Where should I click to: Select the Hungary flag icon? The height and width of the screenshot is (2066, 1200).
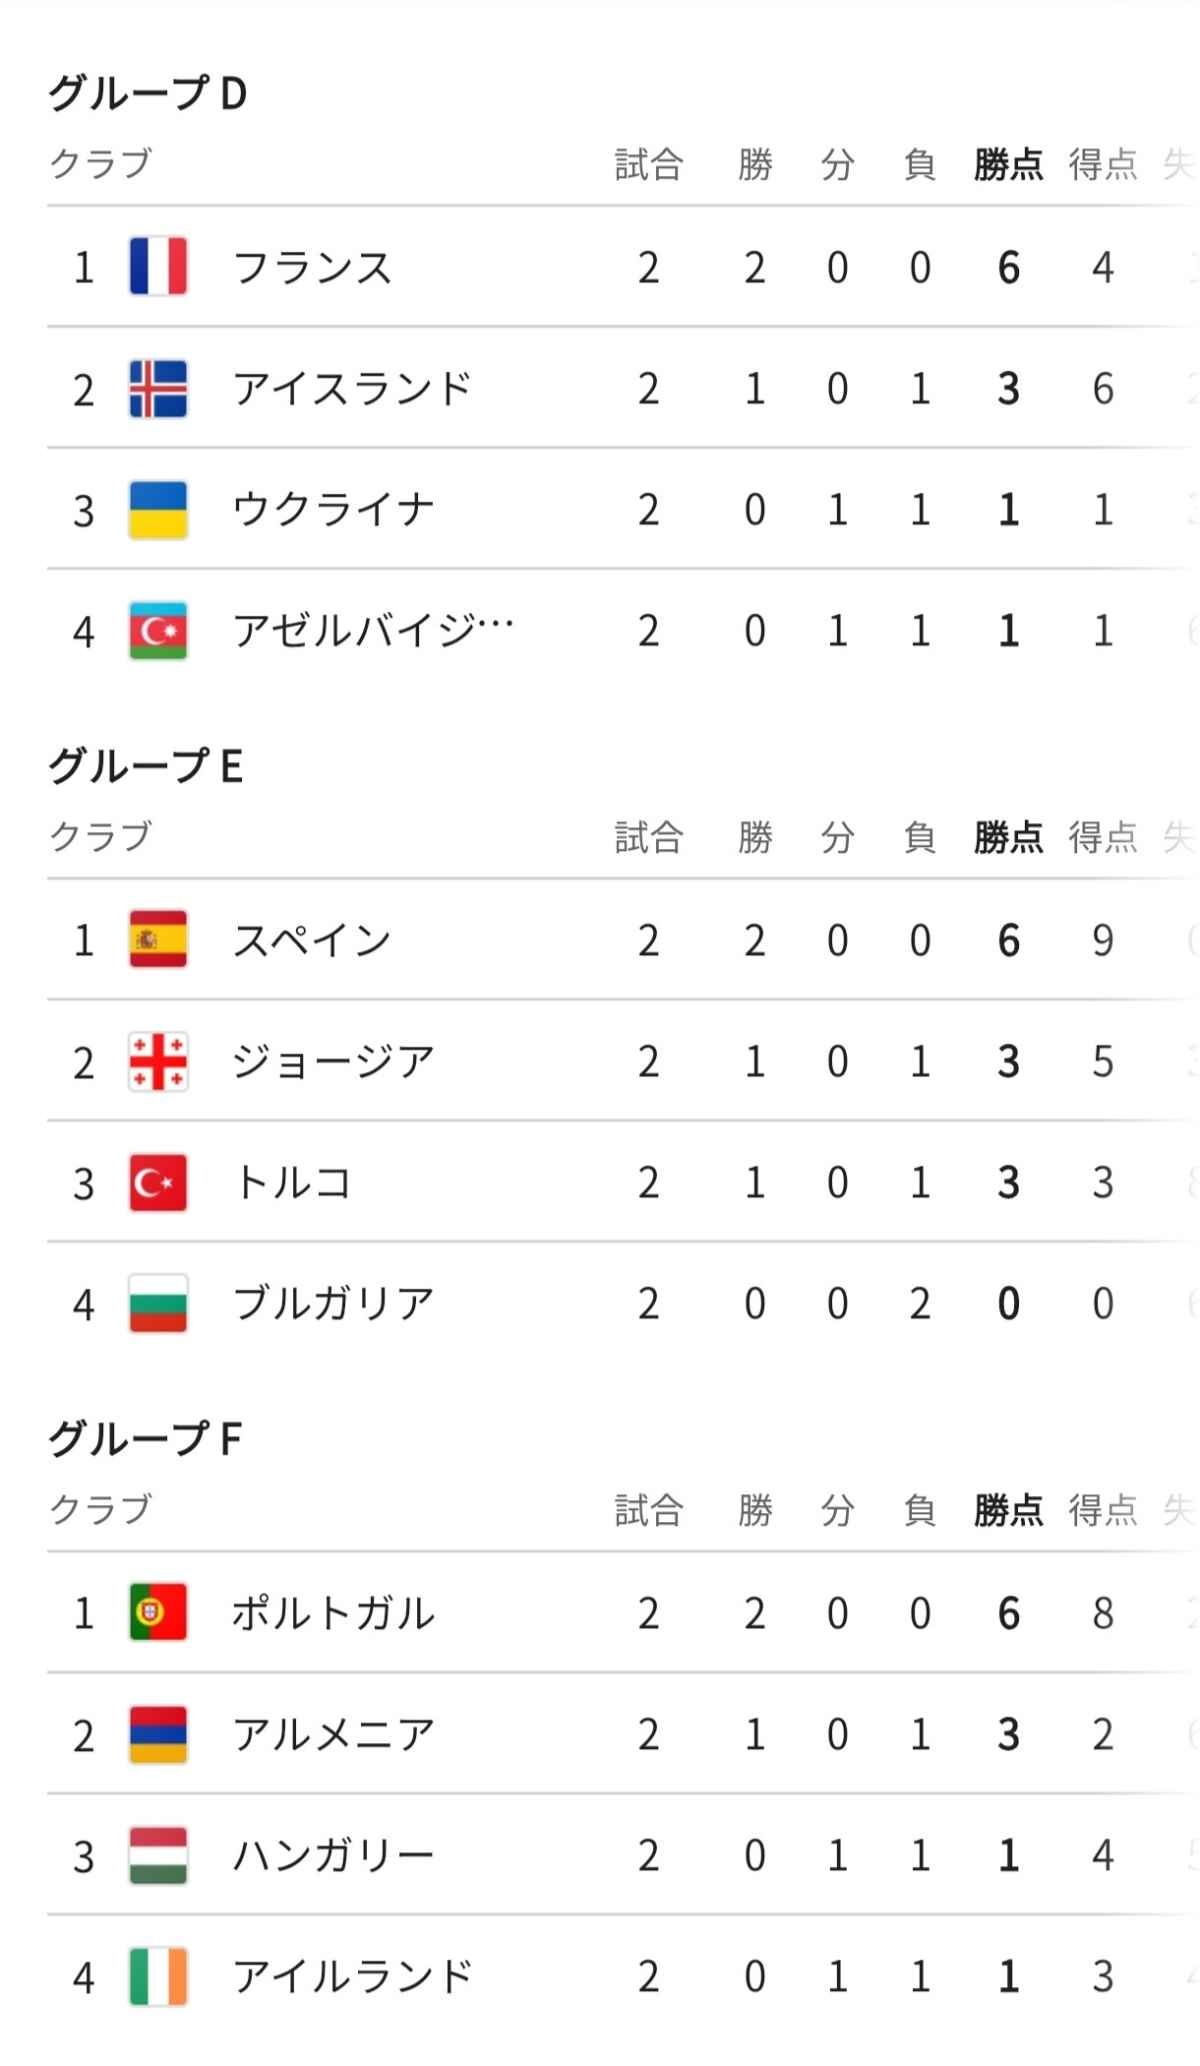coord(158,1856)
